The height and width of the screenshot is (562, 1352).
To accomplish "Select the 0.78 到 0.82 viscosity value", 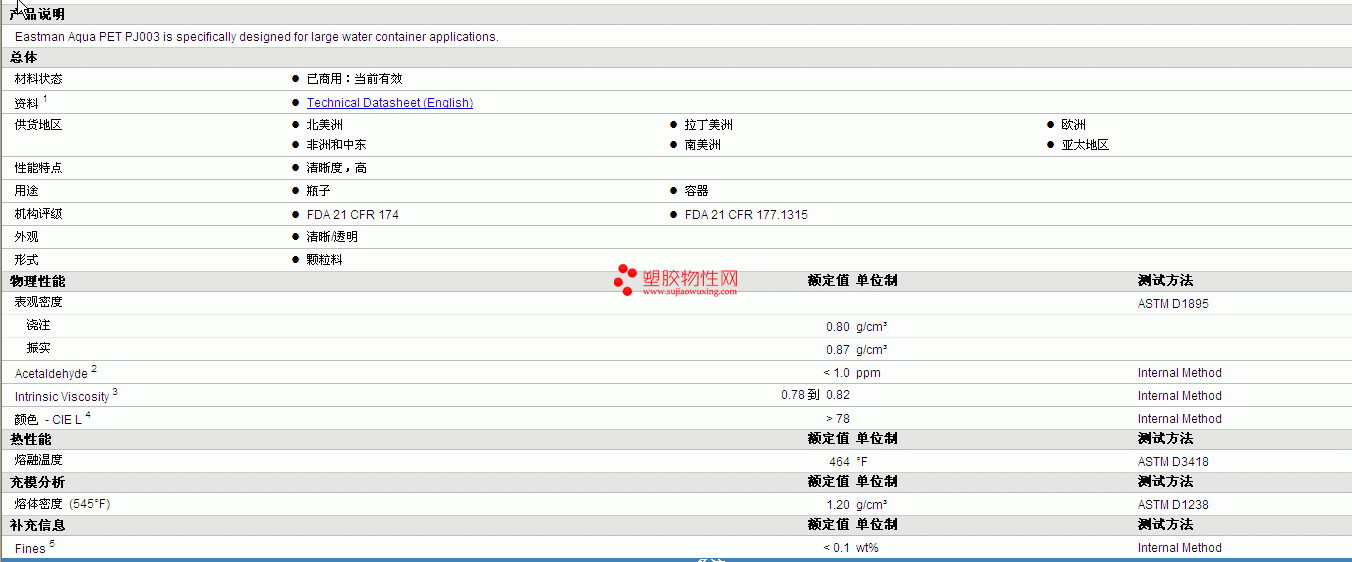I will click(815, 395).
